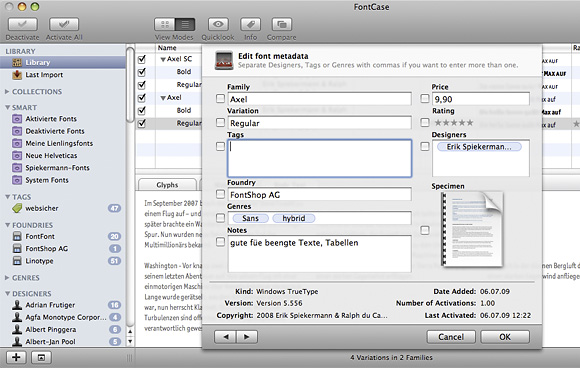Click the Compare toolbar icon
Viewport: 580px width, 368px height.
coord(282,24)
